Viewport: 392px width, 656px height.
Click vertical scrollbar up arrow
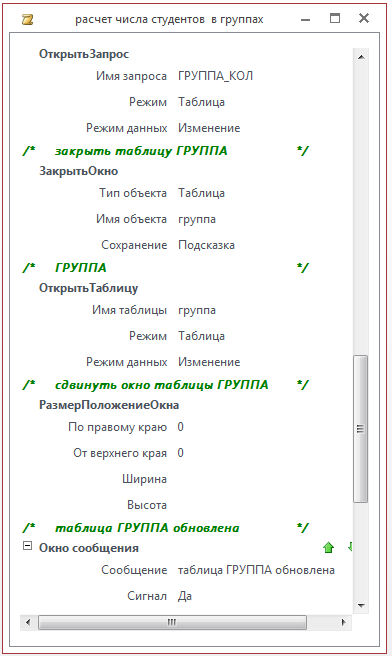tap(361, 57)
